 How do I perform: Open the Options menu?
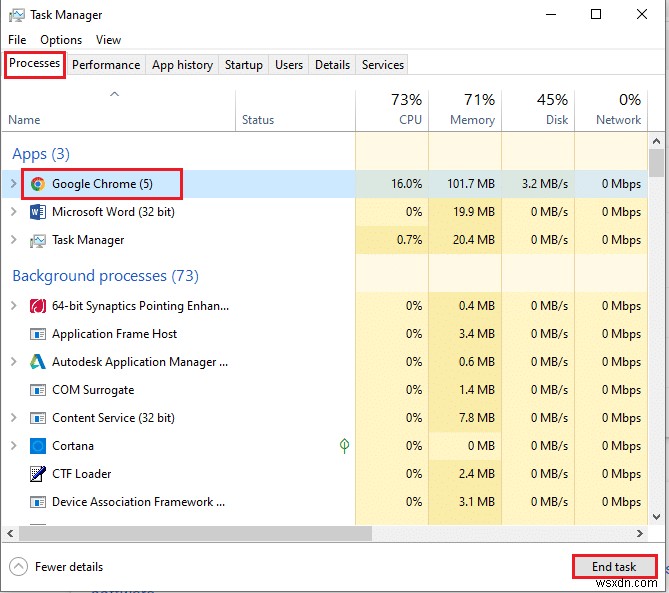61,40
